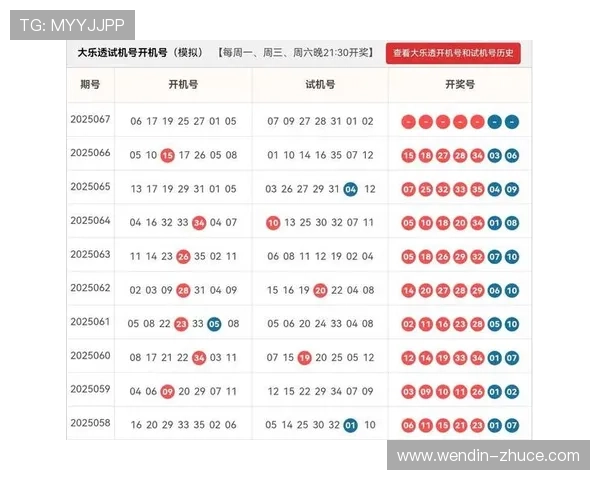600x480 pixels.
Task: Click the 每周一、周三、周六晚21:30开奖 schedule note
Action: tap(296, 52)
